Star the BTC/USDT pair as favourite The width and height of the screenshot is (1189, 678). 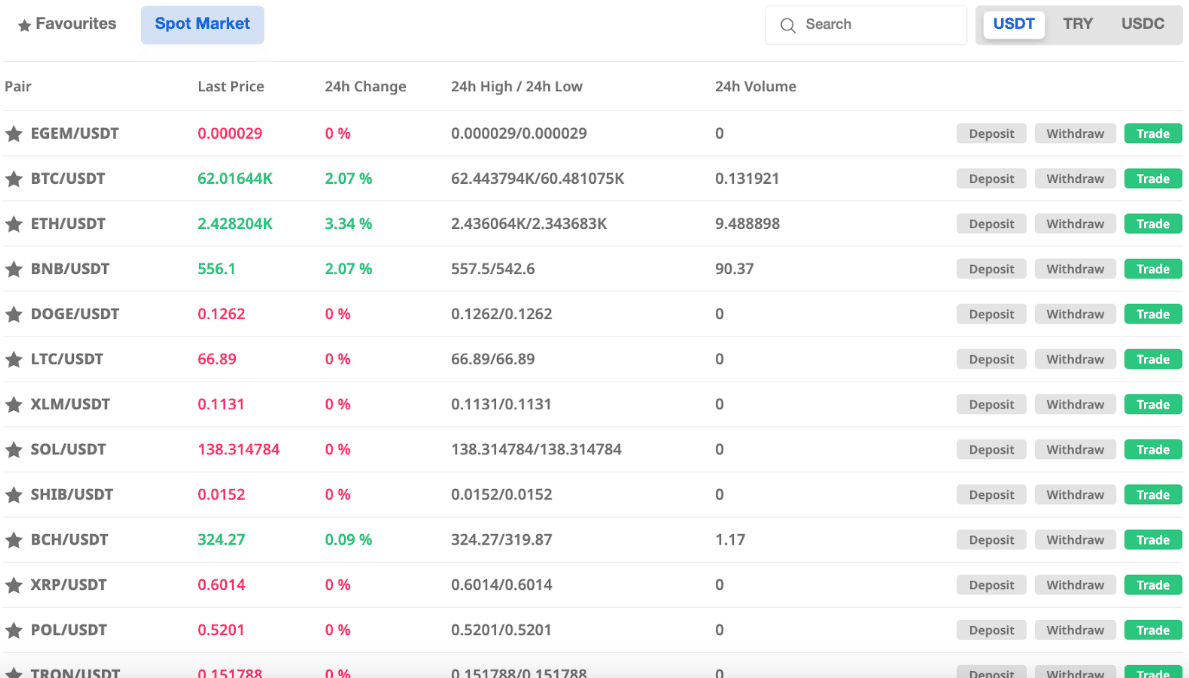pyautogui.click(x=14, y=179)
